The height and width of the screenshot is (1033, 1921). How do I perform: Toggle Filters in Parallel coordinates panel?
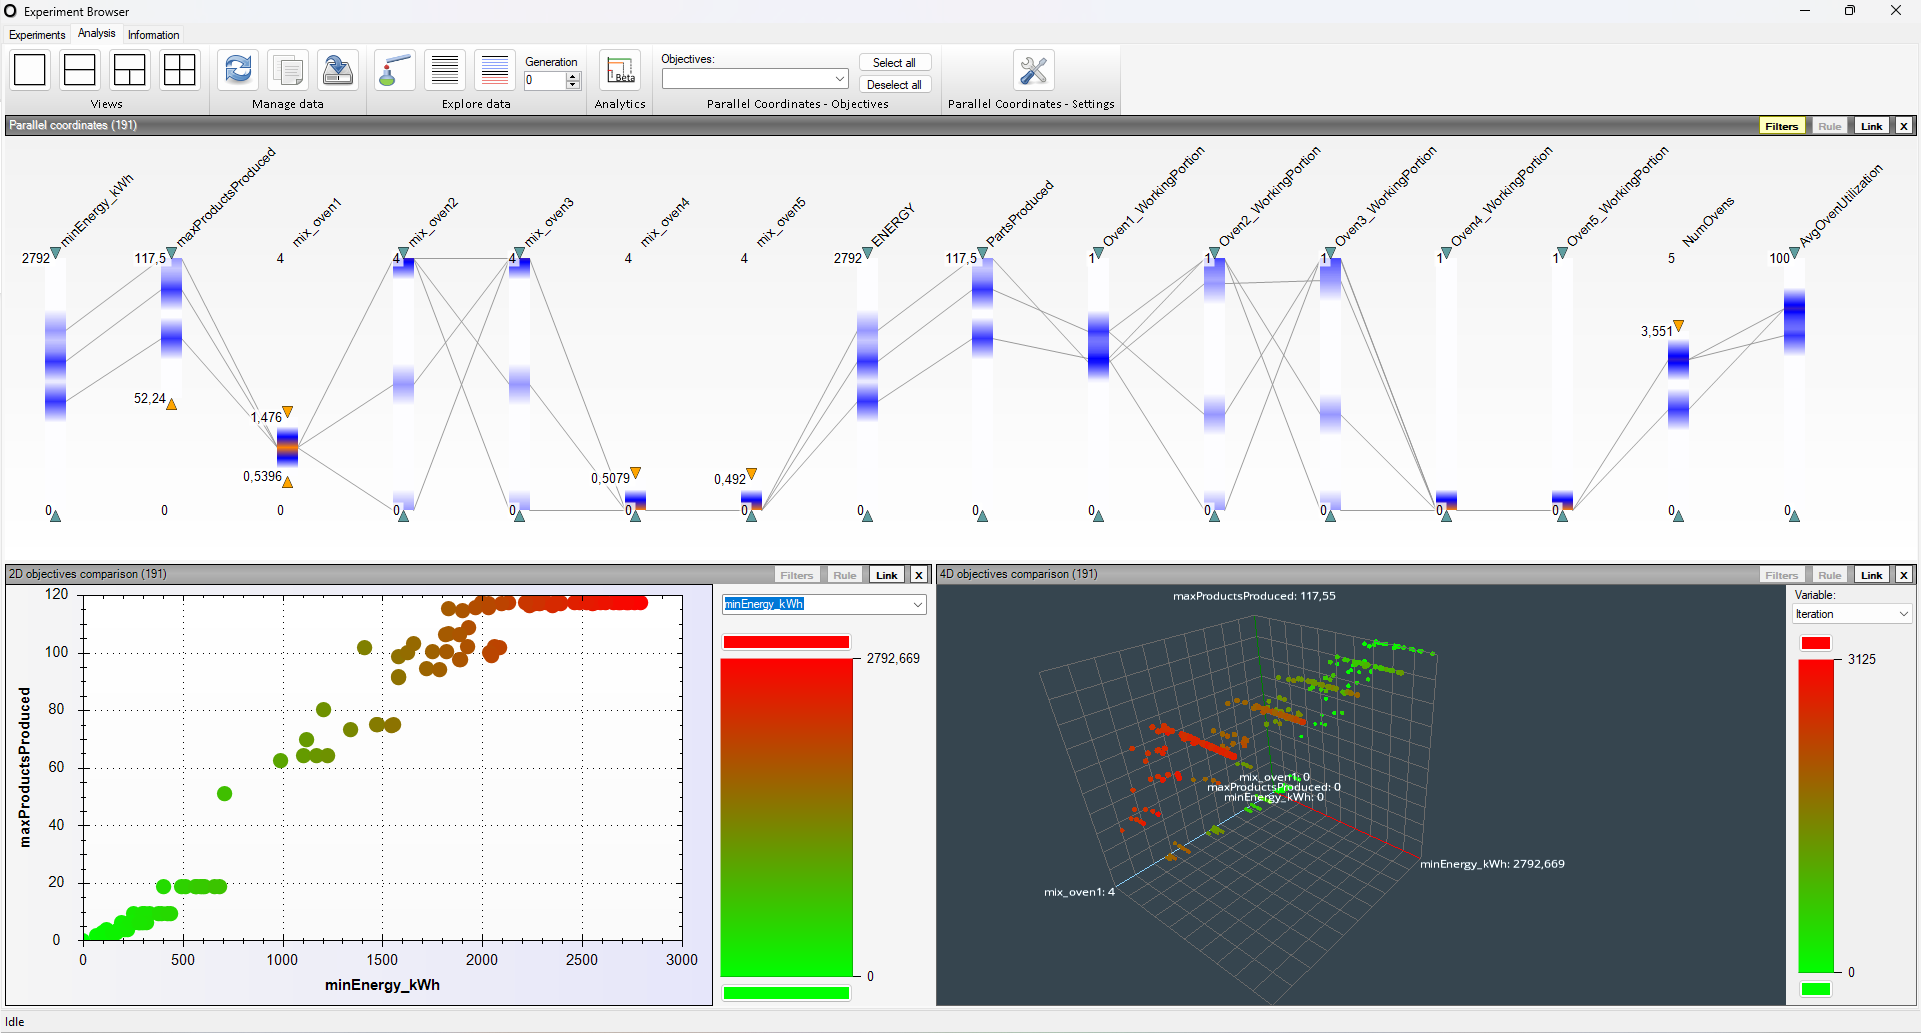(x=1781, y=126)
